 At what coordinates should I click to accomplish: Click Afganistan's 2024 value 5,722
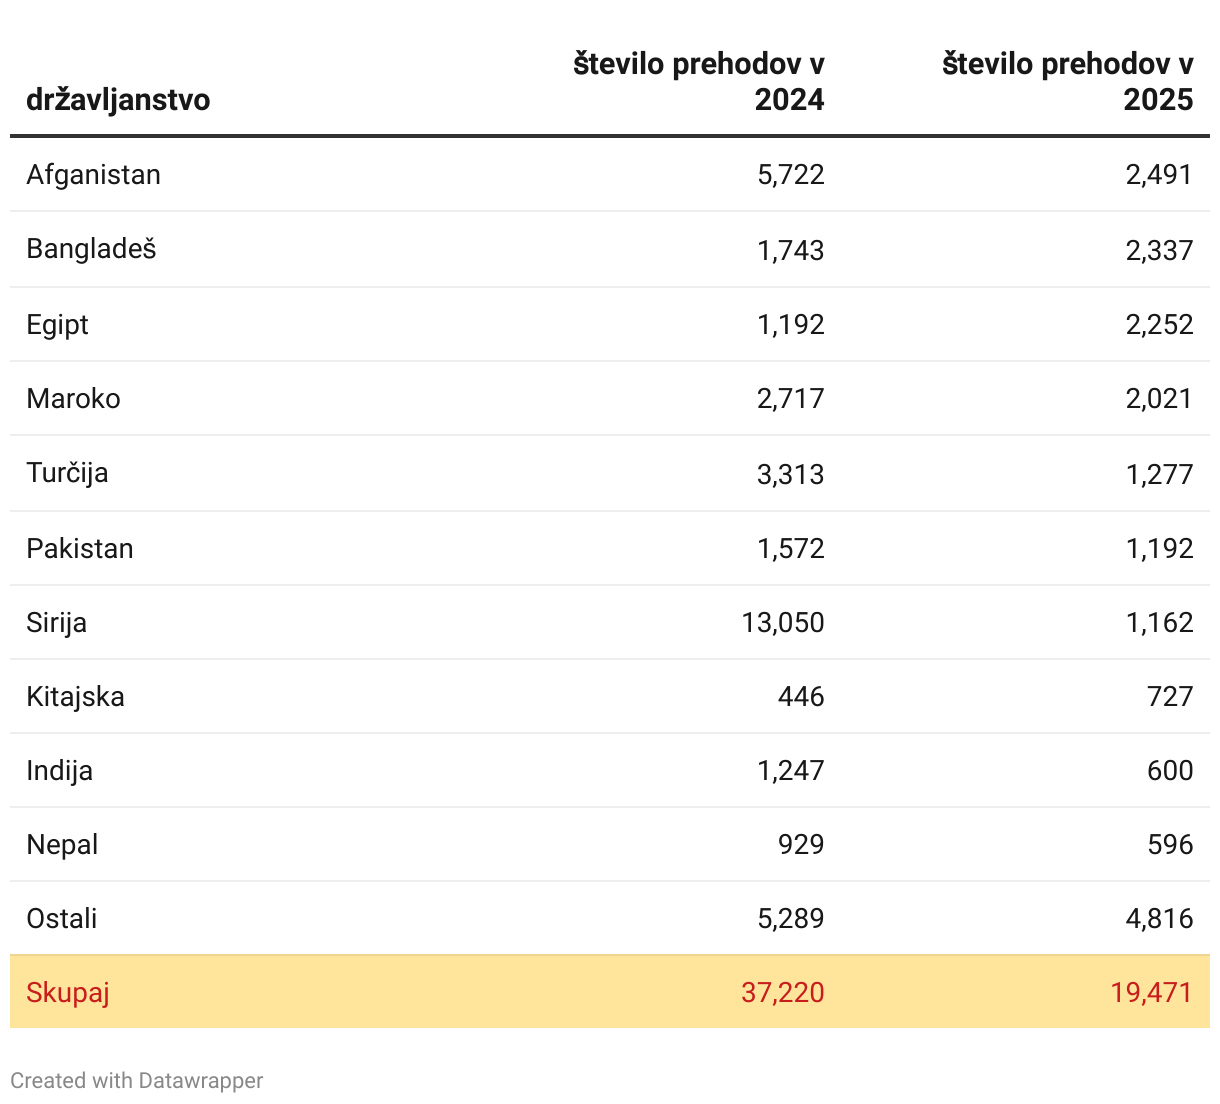pos(791,175)
